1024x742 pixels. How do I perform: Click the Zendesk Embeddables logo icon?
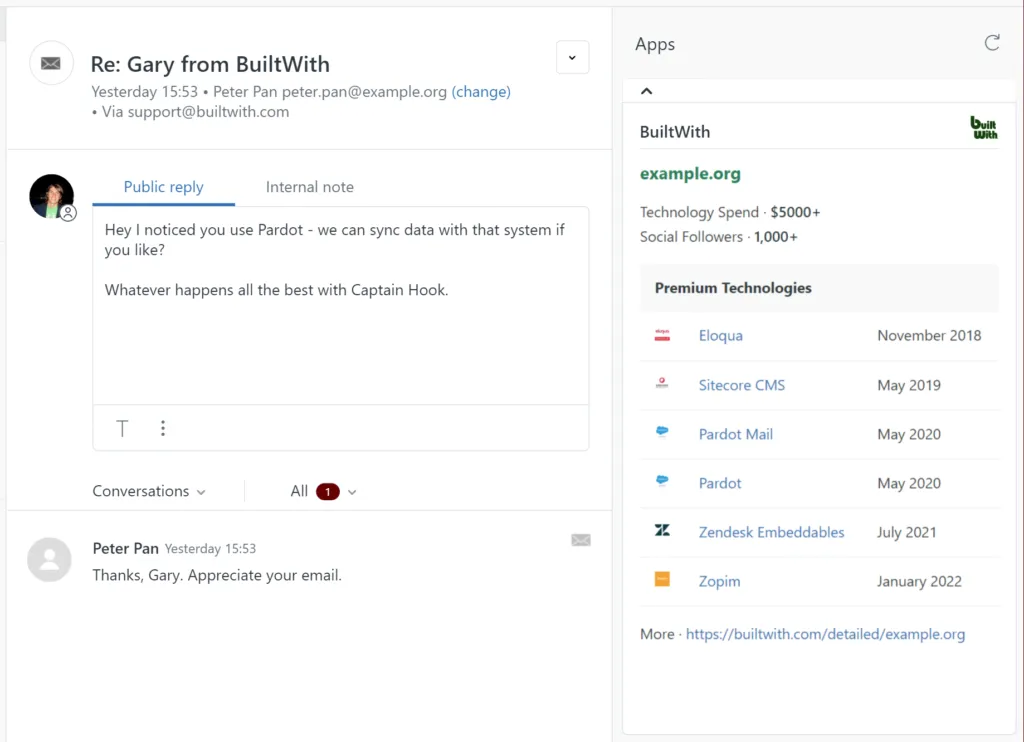pyautogui.click(x=662, y=531)
